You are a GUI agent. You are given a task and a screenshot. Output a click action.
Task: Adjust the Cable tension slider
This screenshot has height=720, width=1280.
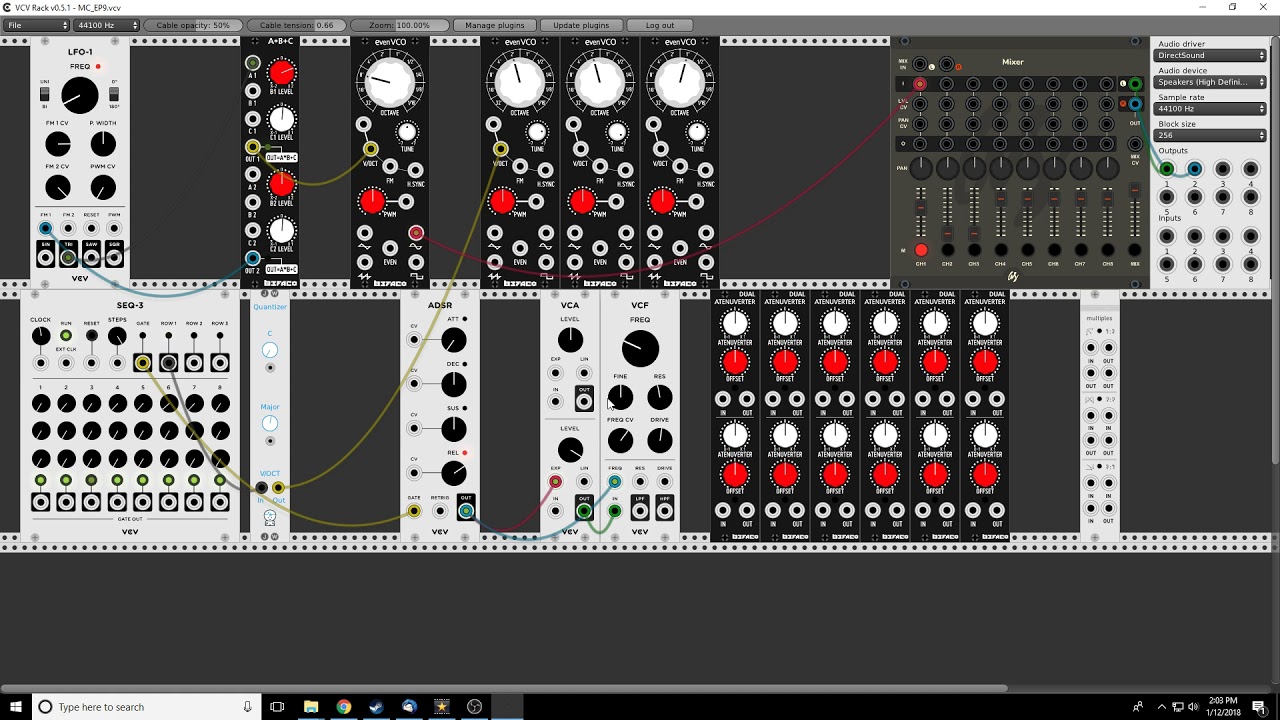pos(297,25)
